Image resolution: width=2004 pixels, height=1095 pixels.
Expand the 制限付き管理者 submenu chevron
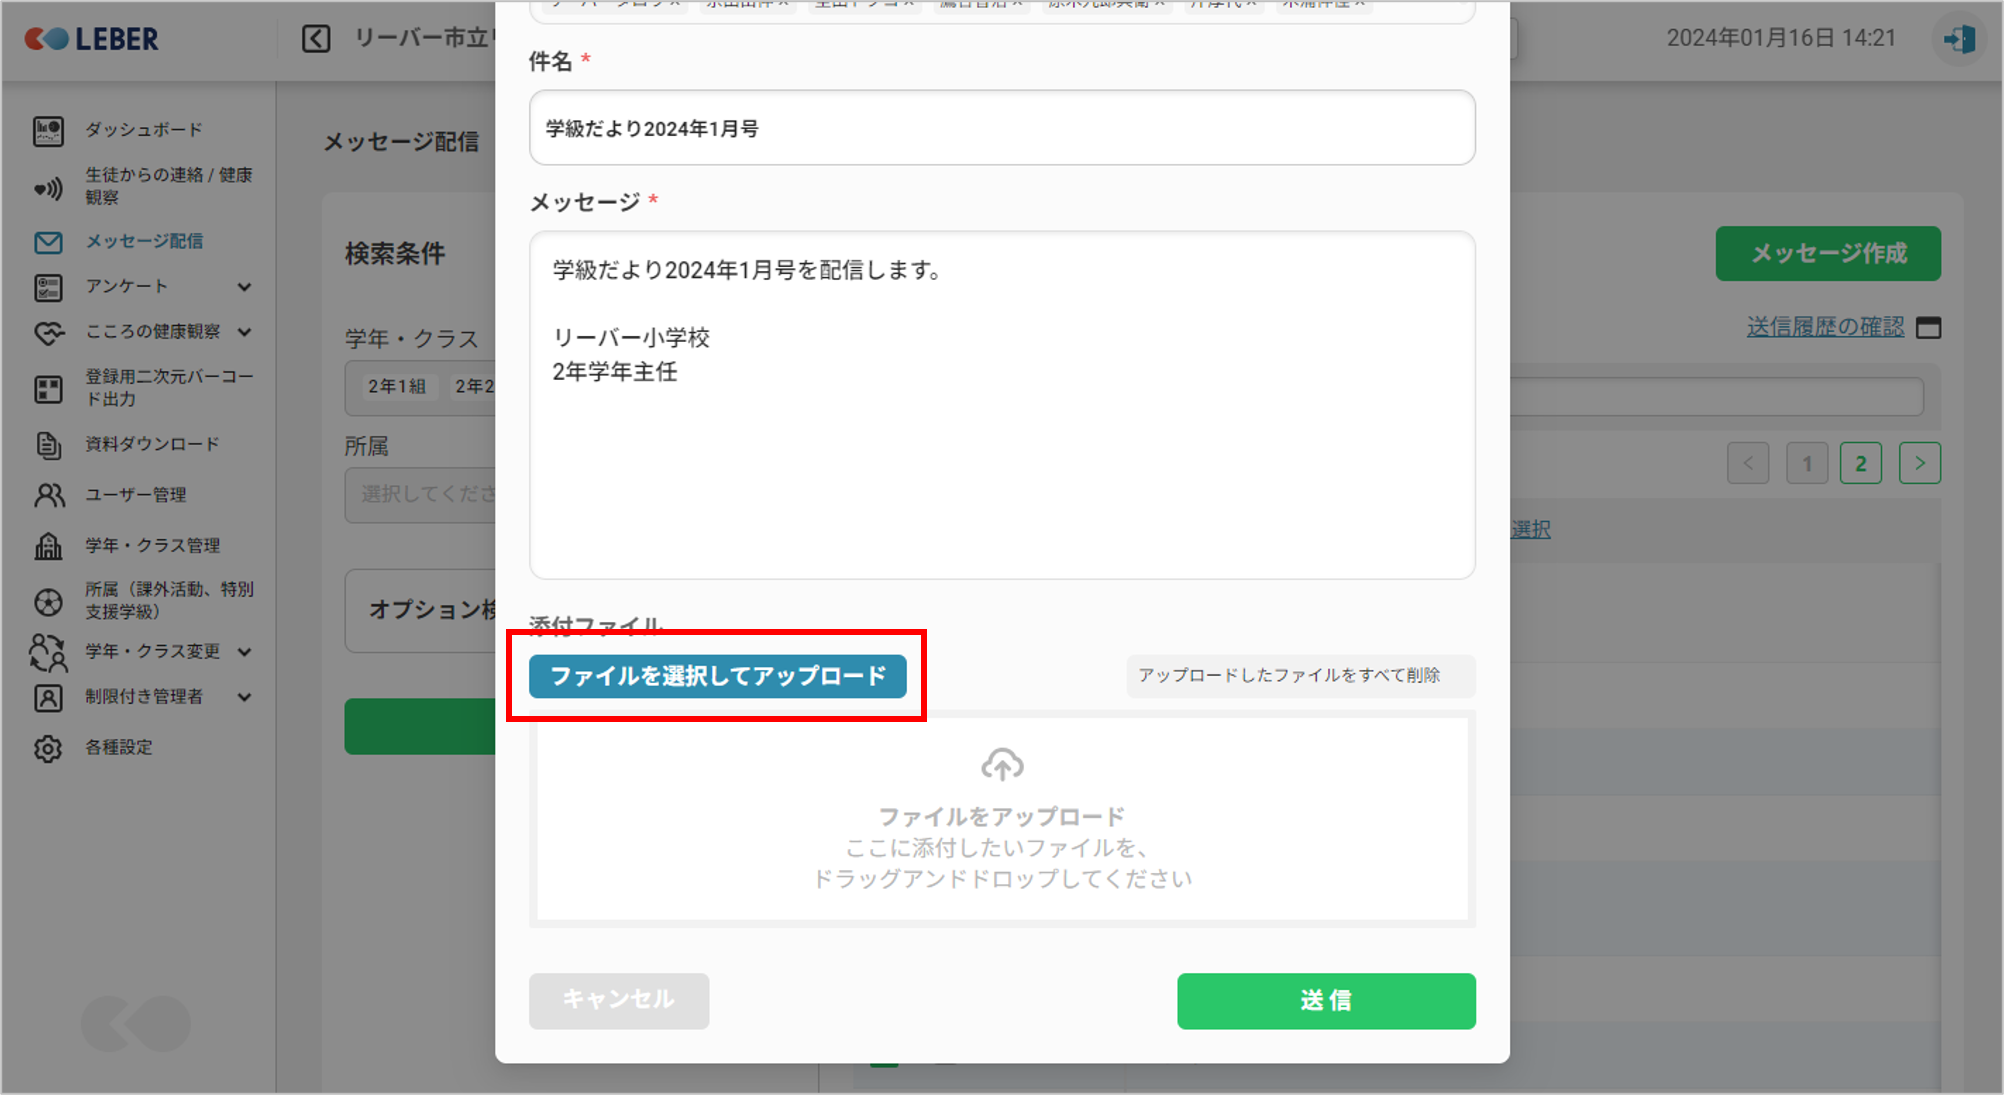(245, 697)
